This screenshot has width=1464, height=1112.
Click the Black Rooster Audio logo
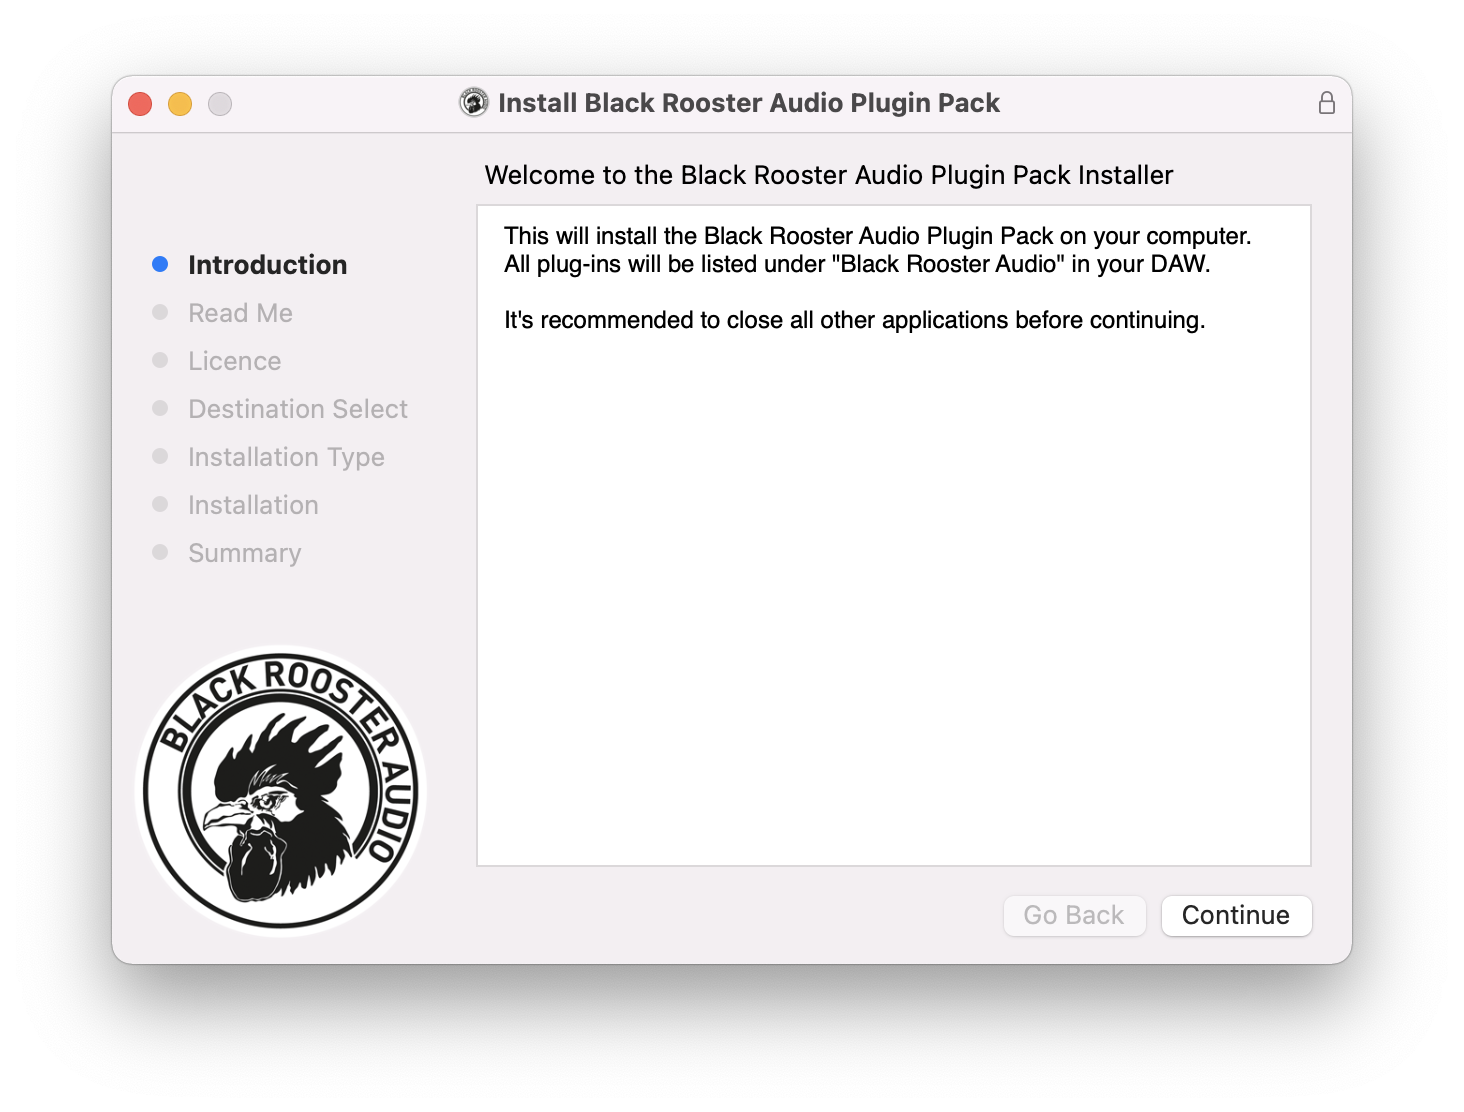[x=281, y=791]
